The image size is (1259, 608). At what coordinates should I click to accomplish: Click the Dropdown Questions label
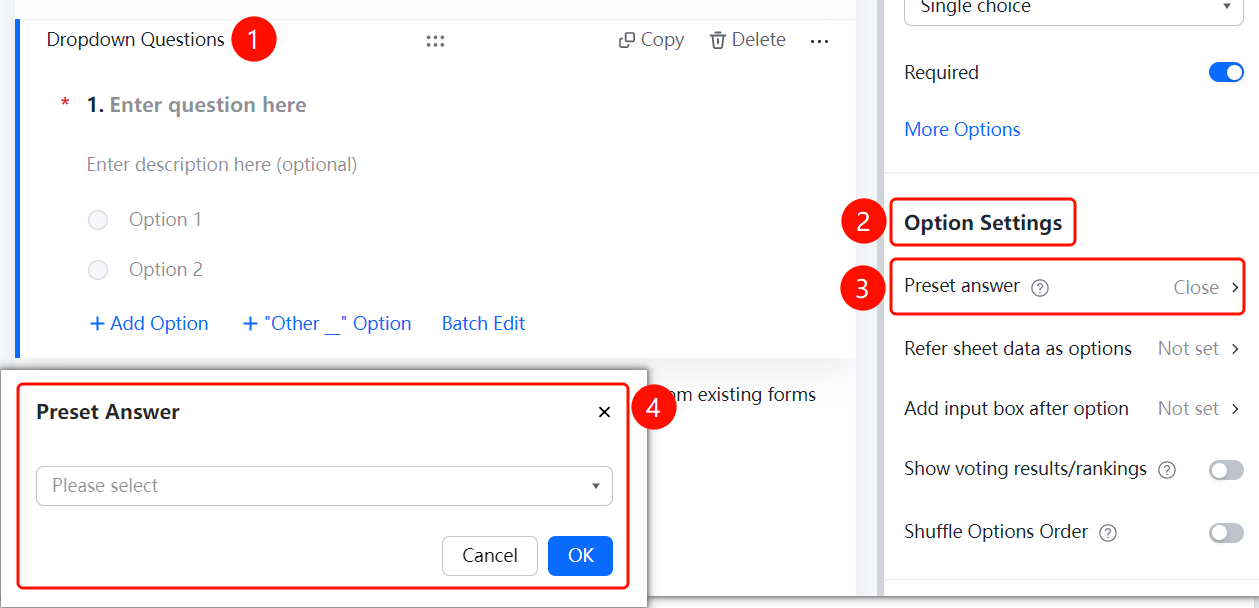136,40
